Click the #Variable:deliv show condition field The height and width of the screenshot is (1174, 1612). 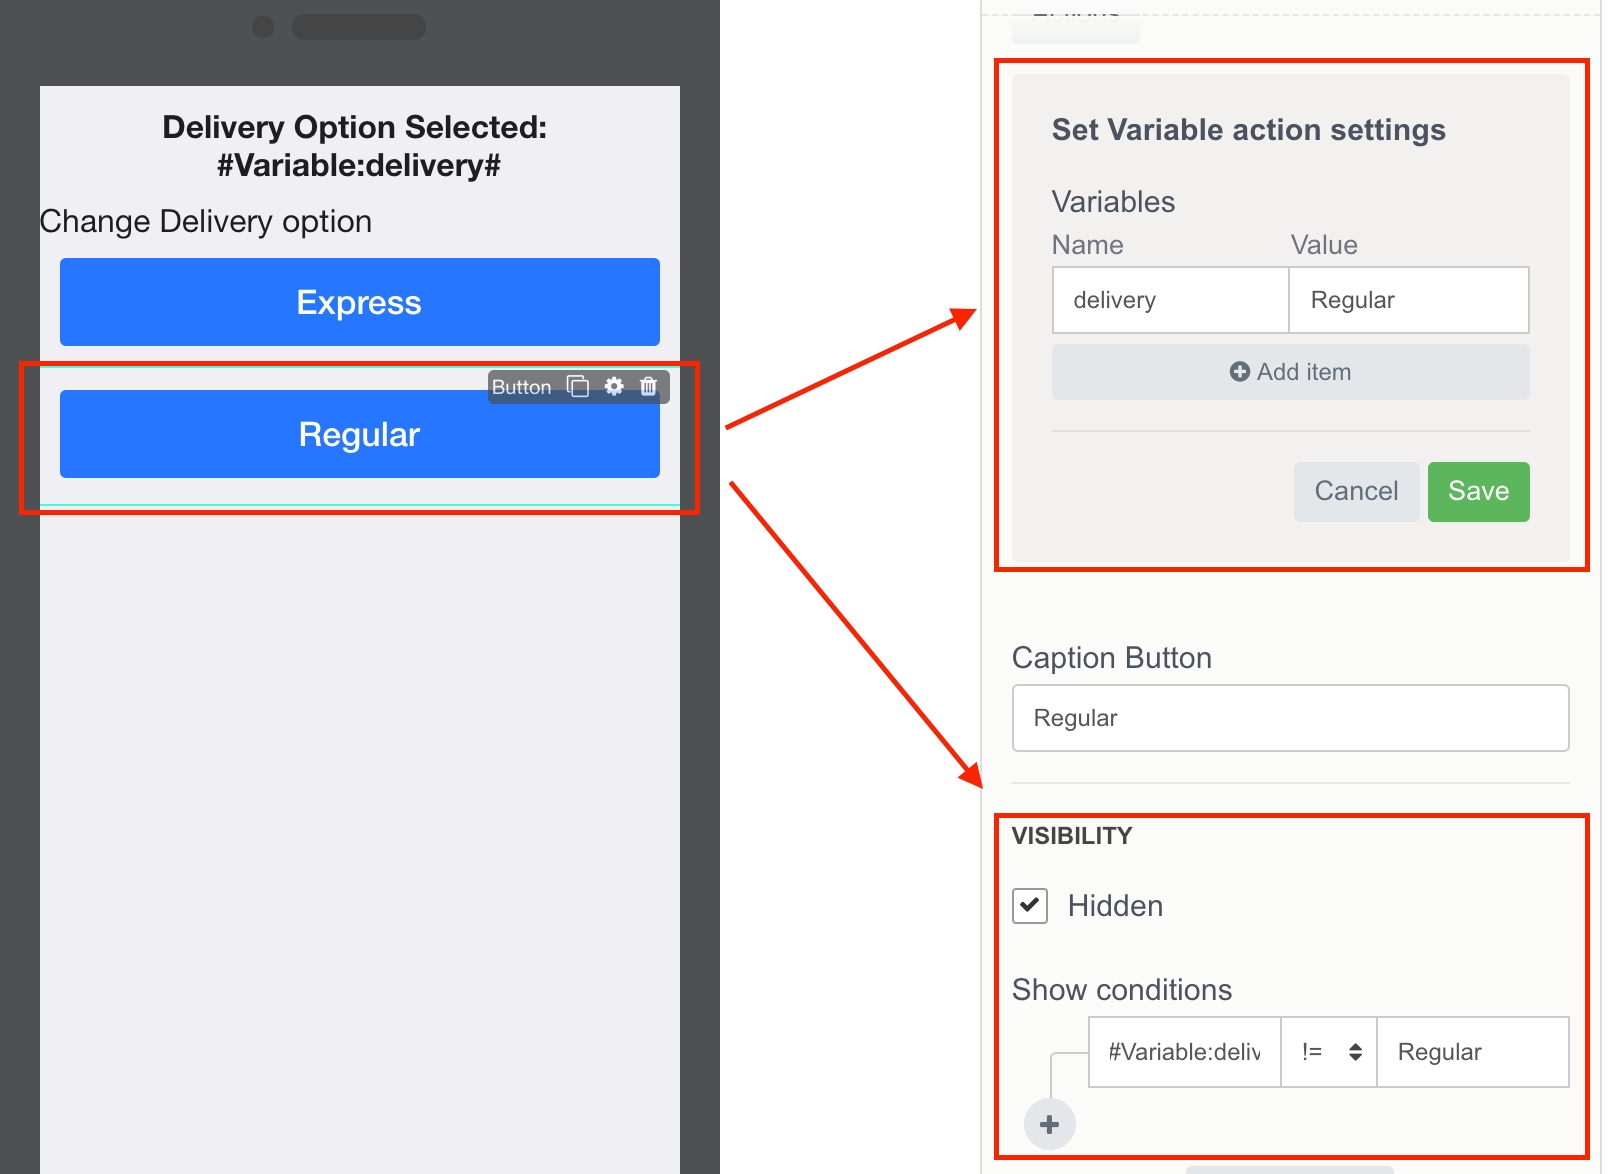point(1184,1052)
